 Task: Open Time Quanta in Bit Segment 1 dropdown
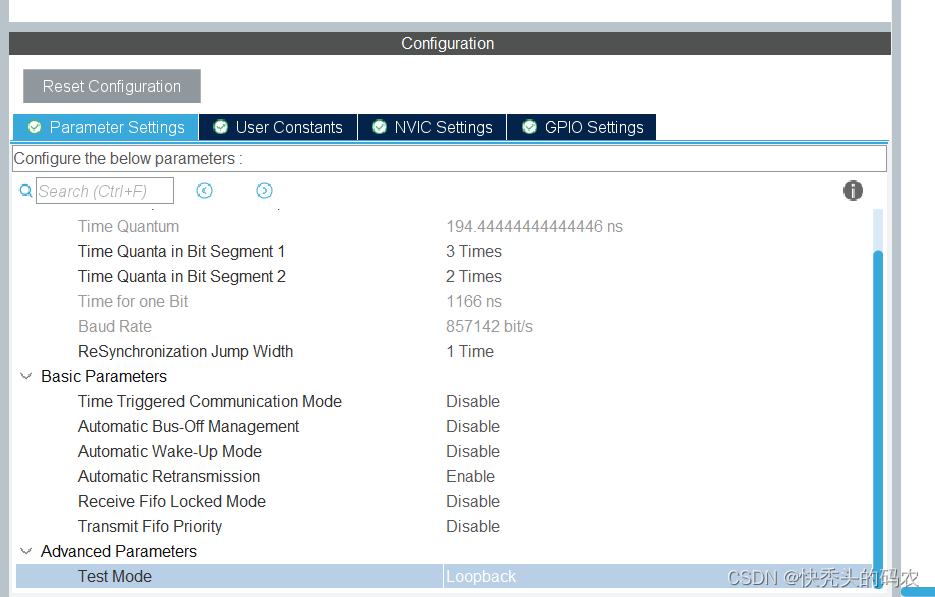(x=473, y=251)
